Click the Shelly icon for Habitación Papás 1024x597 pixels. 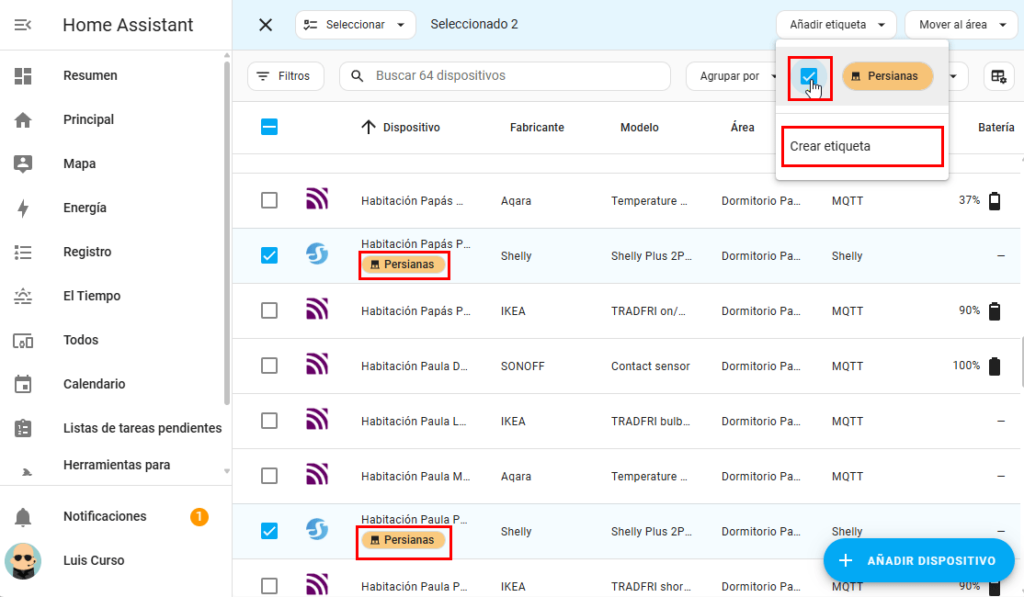point(317,255)
